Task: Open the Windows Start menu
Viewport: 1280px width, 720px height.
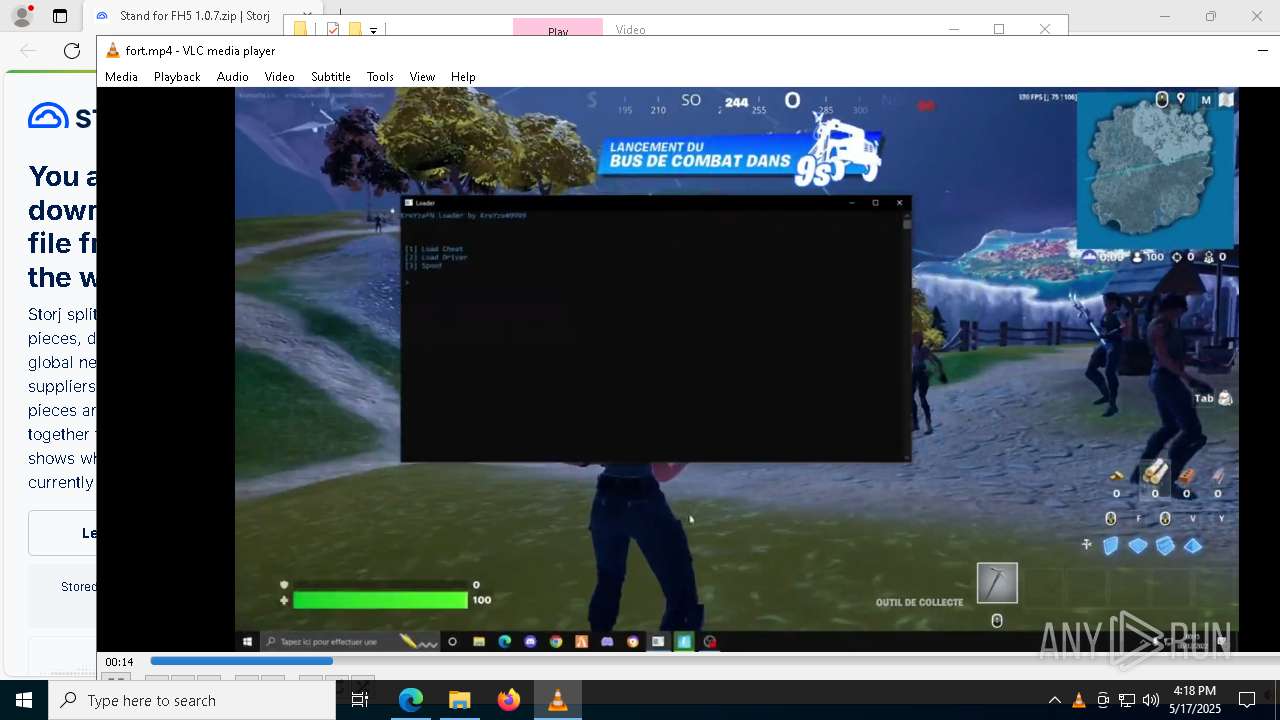Action: click(24, 700)
